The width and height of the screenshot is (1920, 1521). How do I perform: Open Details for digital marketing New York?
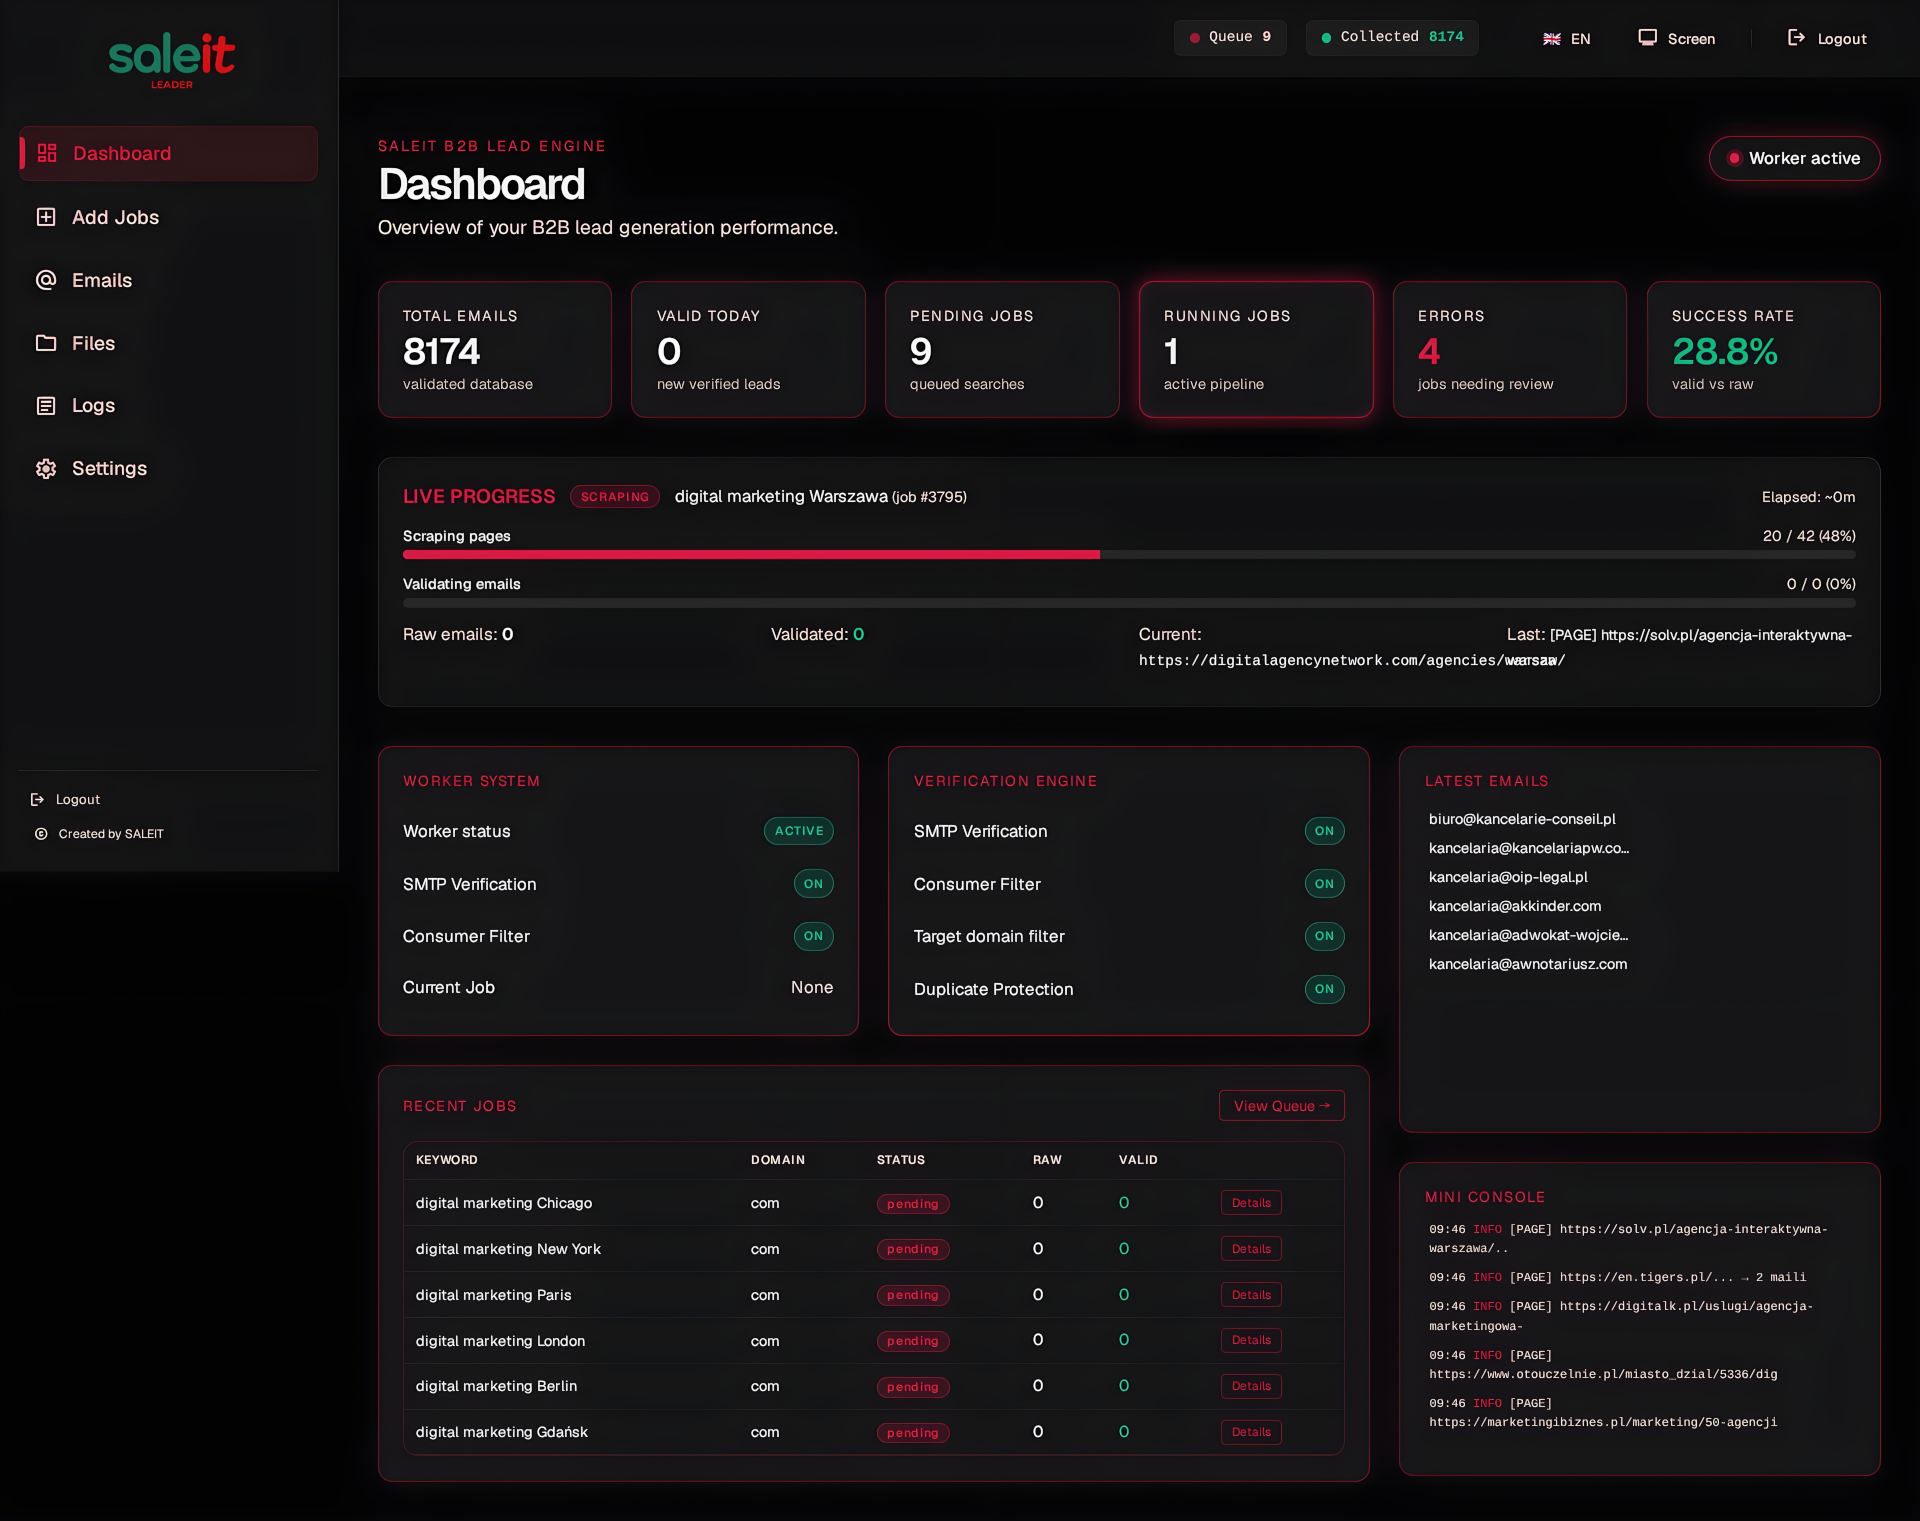click(x=1251, y=1249)
